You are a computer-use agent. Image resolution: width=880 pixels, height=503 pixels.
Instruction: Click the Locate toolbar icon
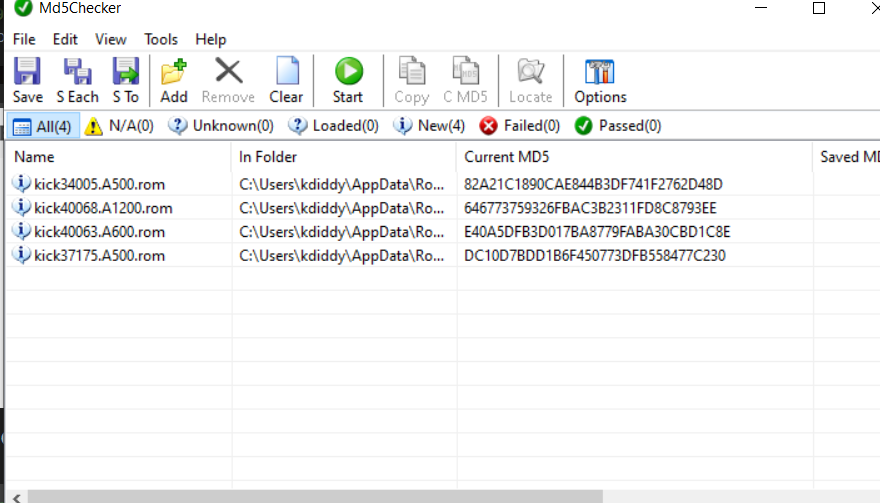coord(530,80)
